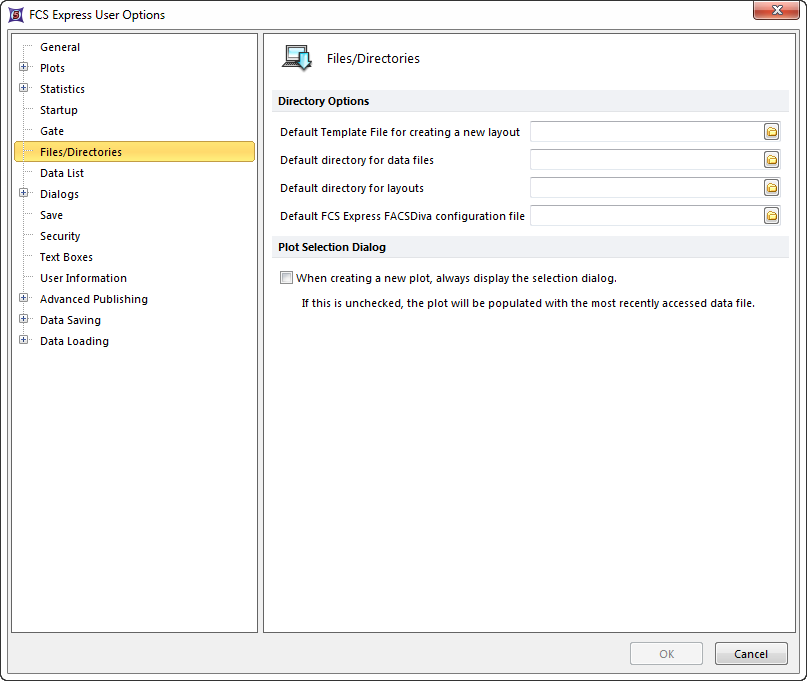
Task: Click the FCS Express title bar icon
Action: 16,15
